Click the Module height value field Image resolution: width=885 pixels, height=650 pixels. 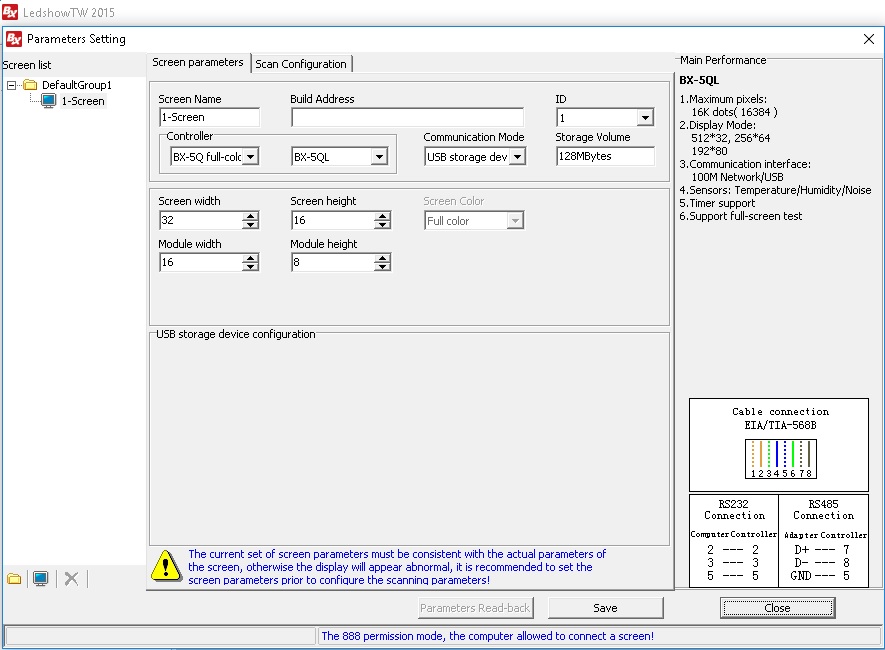tap(333, 262)
